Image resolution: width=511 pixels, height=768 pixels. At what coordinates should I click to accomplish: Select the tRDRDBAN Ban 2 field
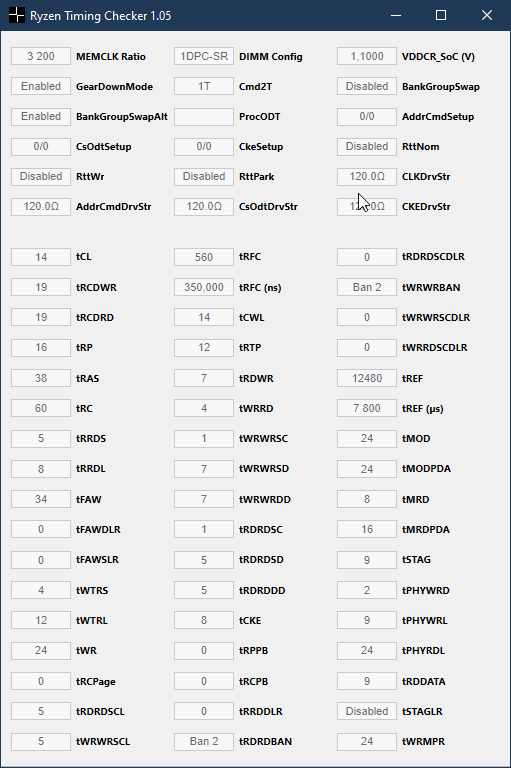click(x=204, y=742)
